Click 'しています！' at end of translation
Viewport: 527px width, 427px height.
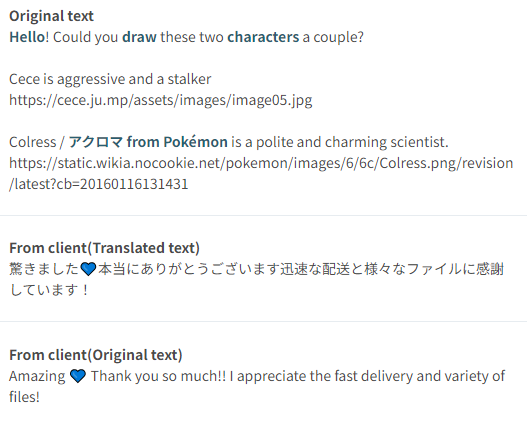tap(49, 290)
